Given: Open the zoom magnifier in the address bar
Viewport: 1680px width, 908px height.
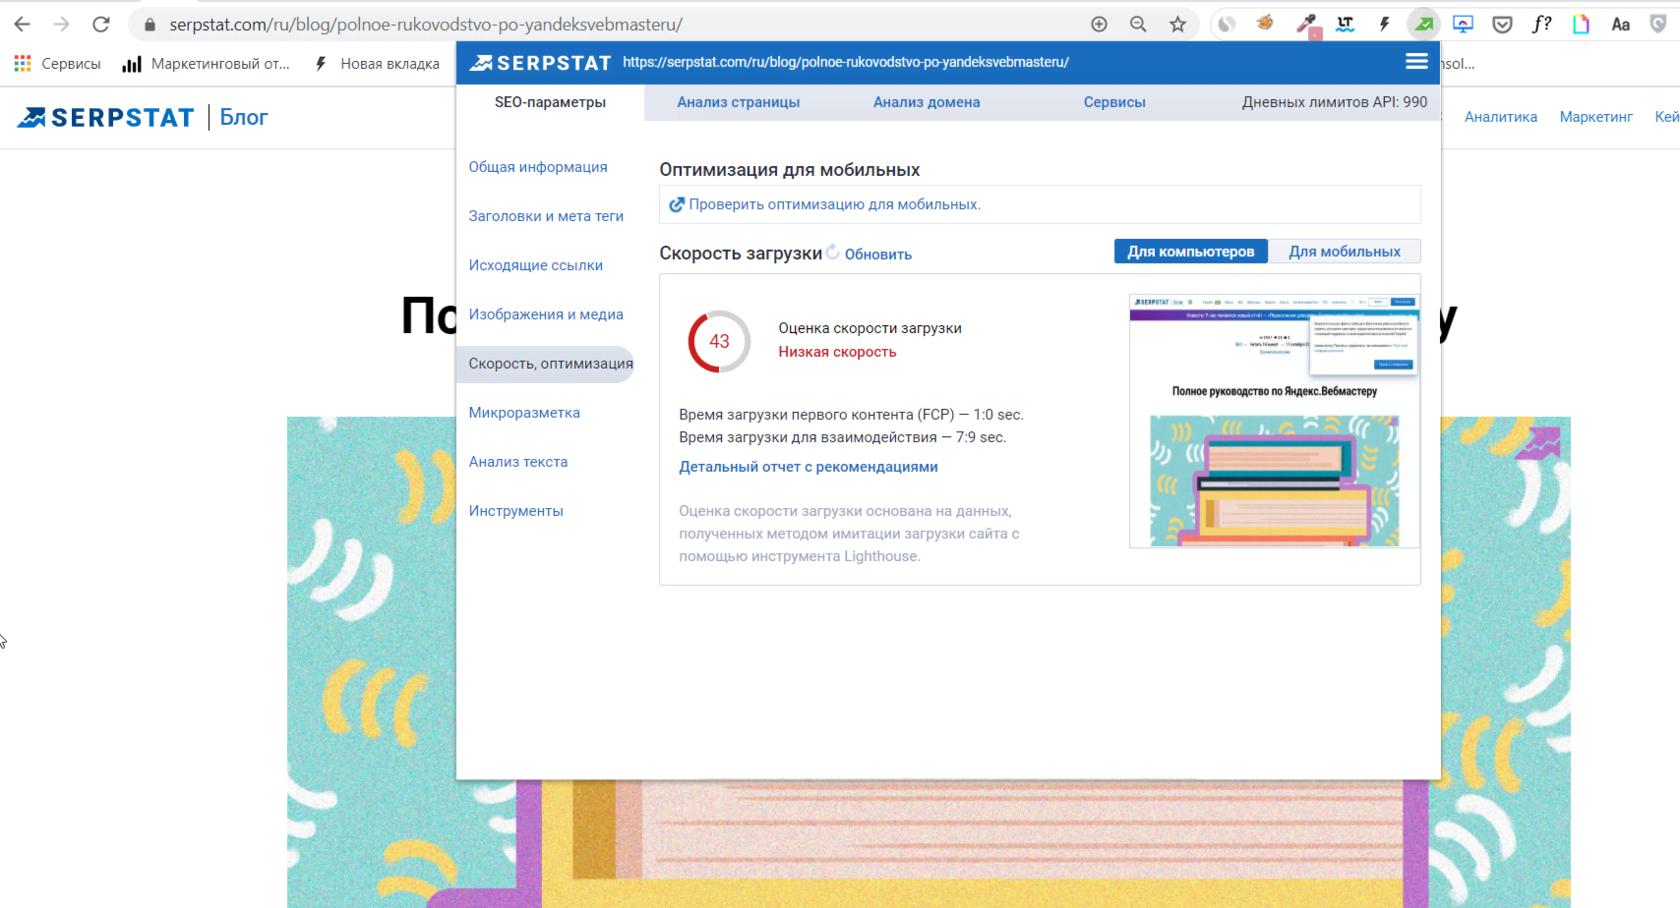Looking at the screenshot, I should 1138,24.
